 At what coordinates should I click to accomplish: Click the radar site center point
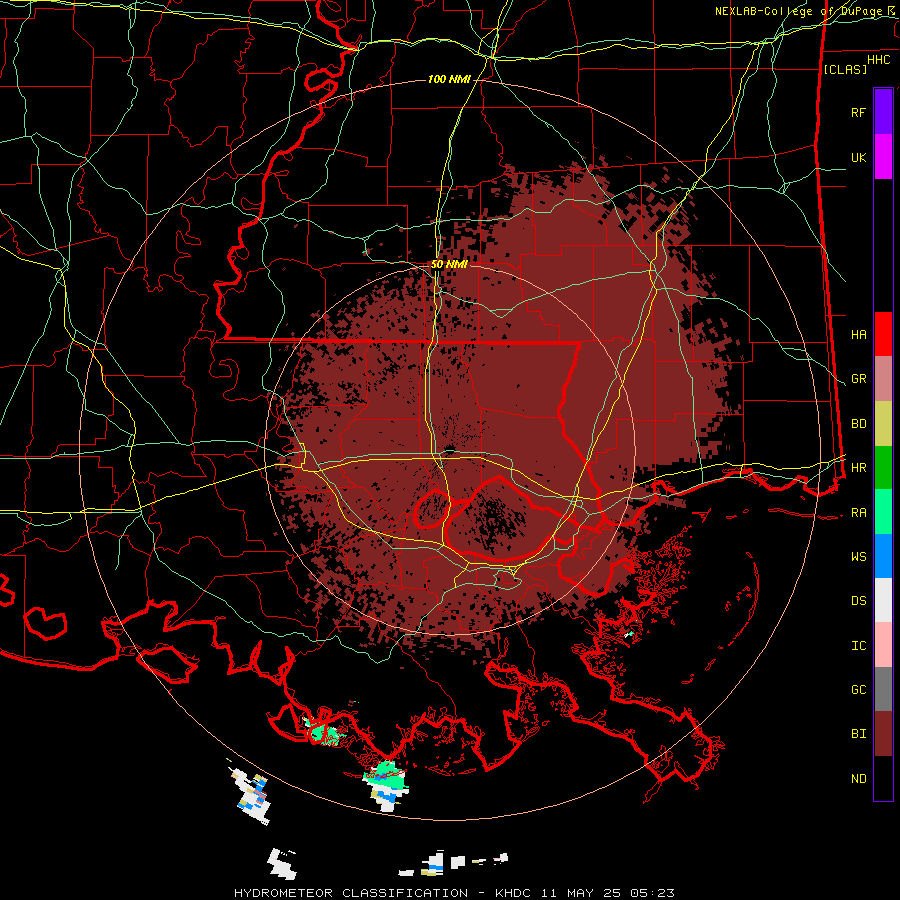449,450
